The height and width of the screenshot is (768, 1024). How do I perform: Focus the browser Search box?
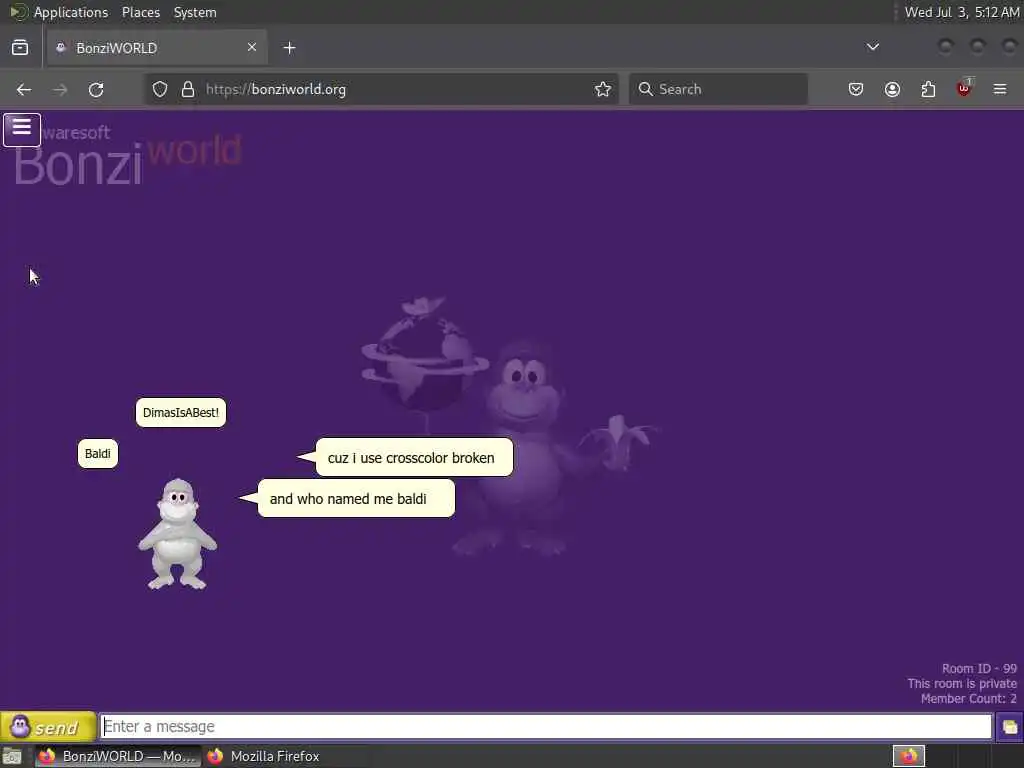[718, 89]
